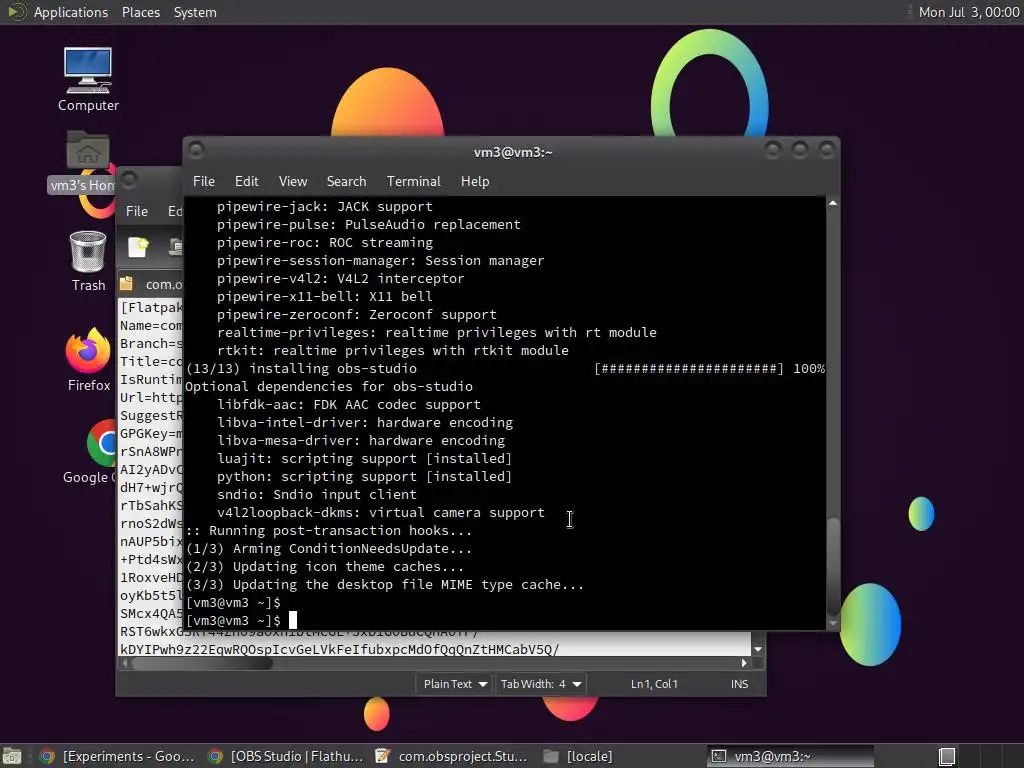Viewport: 1024px width, 768px height.
Task: Click the 'Optional dependencies for obs-studio' line
Action: click(329, 387)
